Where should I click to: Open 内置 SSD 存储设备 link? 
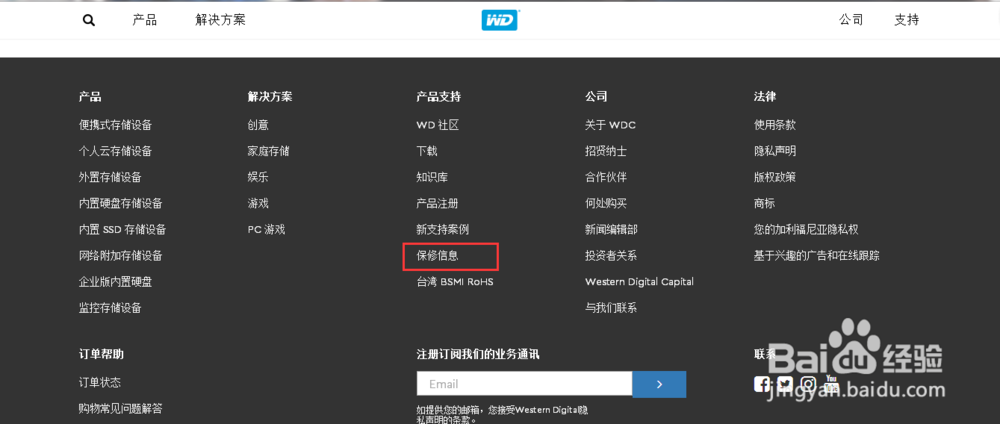coord(122,230)
